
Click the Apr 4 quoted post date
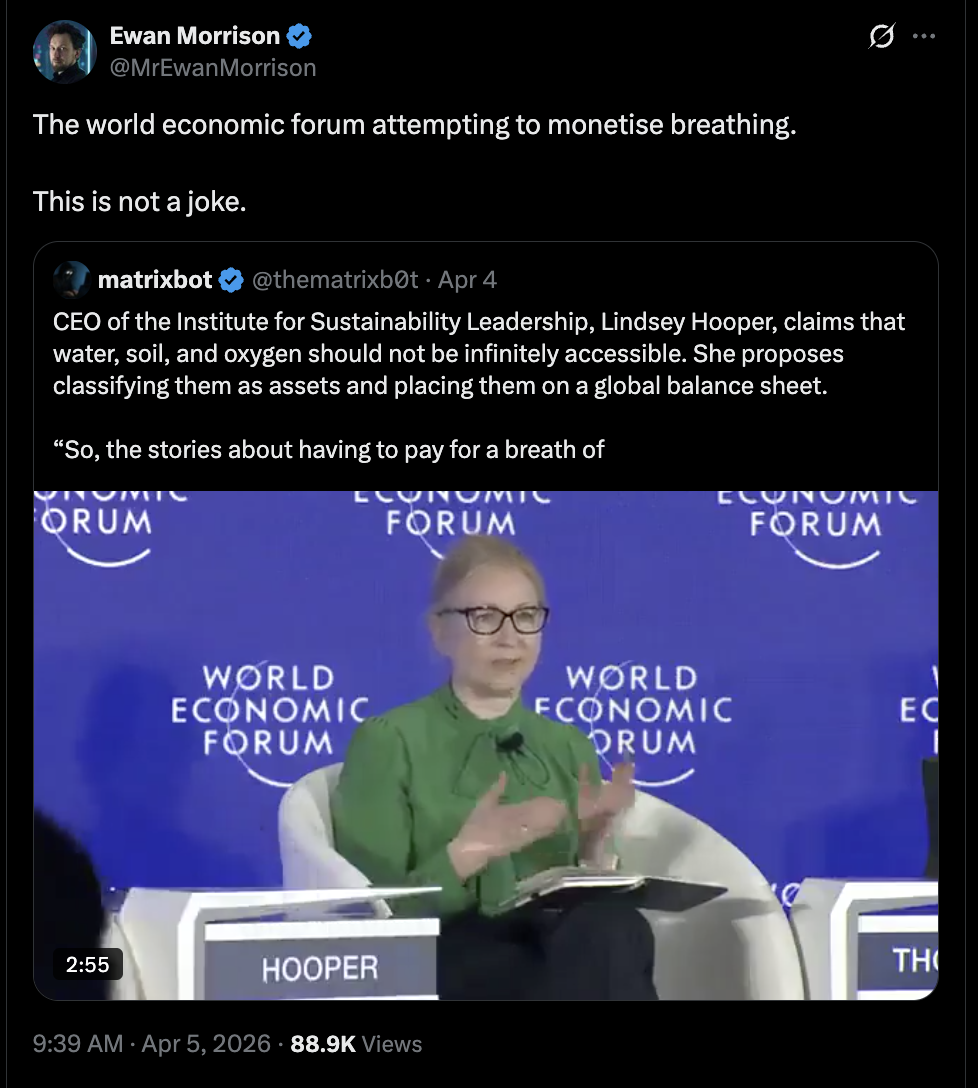click(x=467, y=280)
